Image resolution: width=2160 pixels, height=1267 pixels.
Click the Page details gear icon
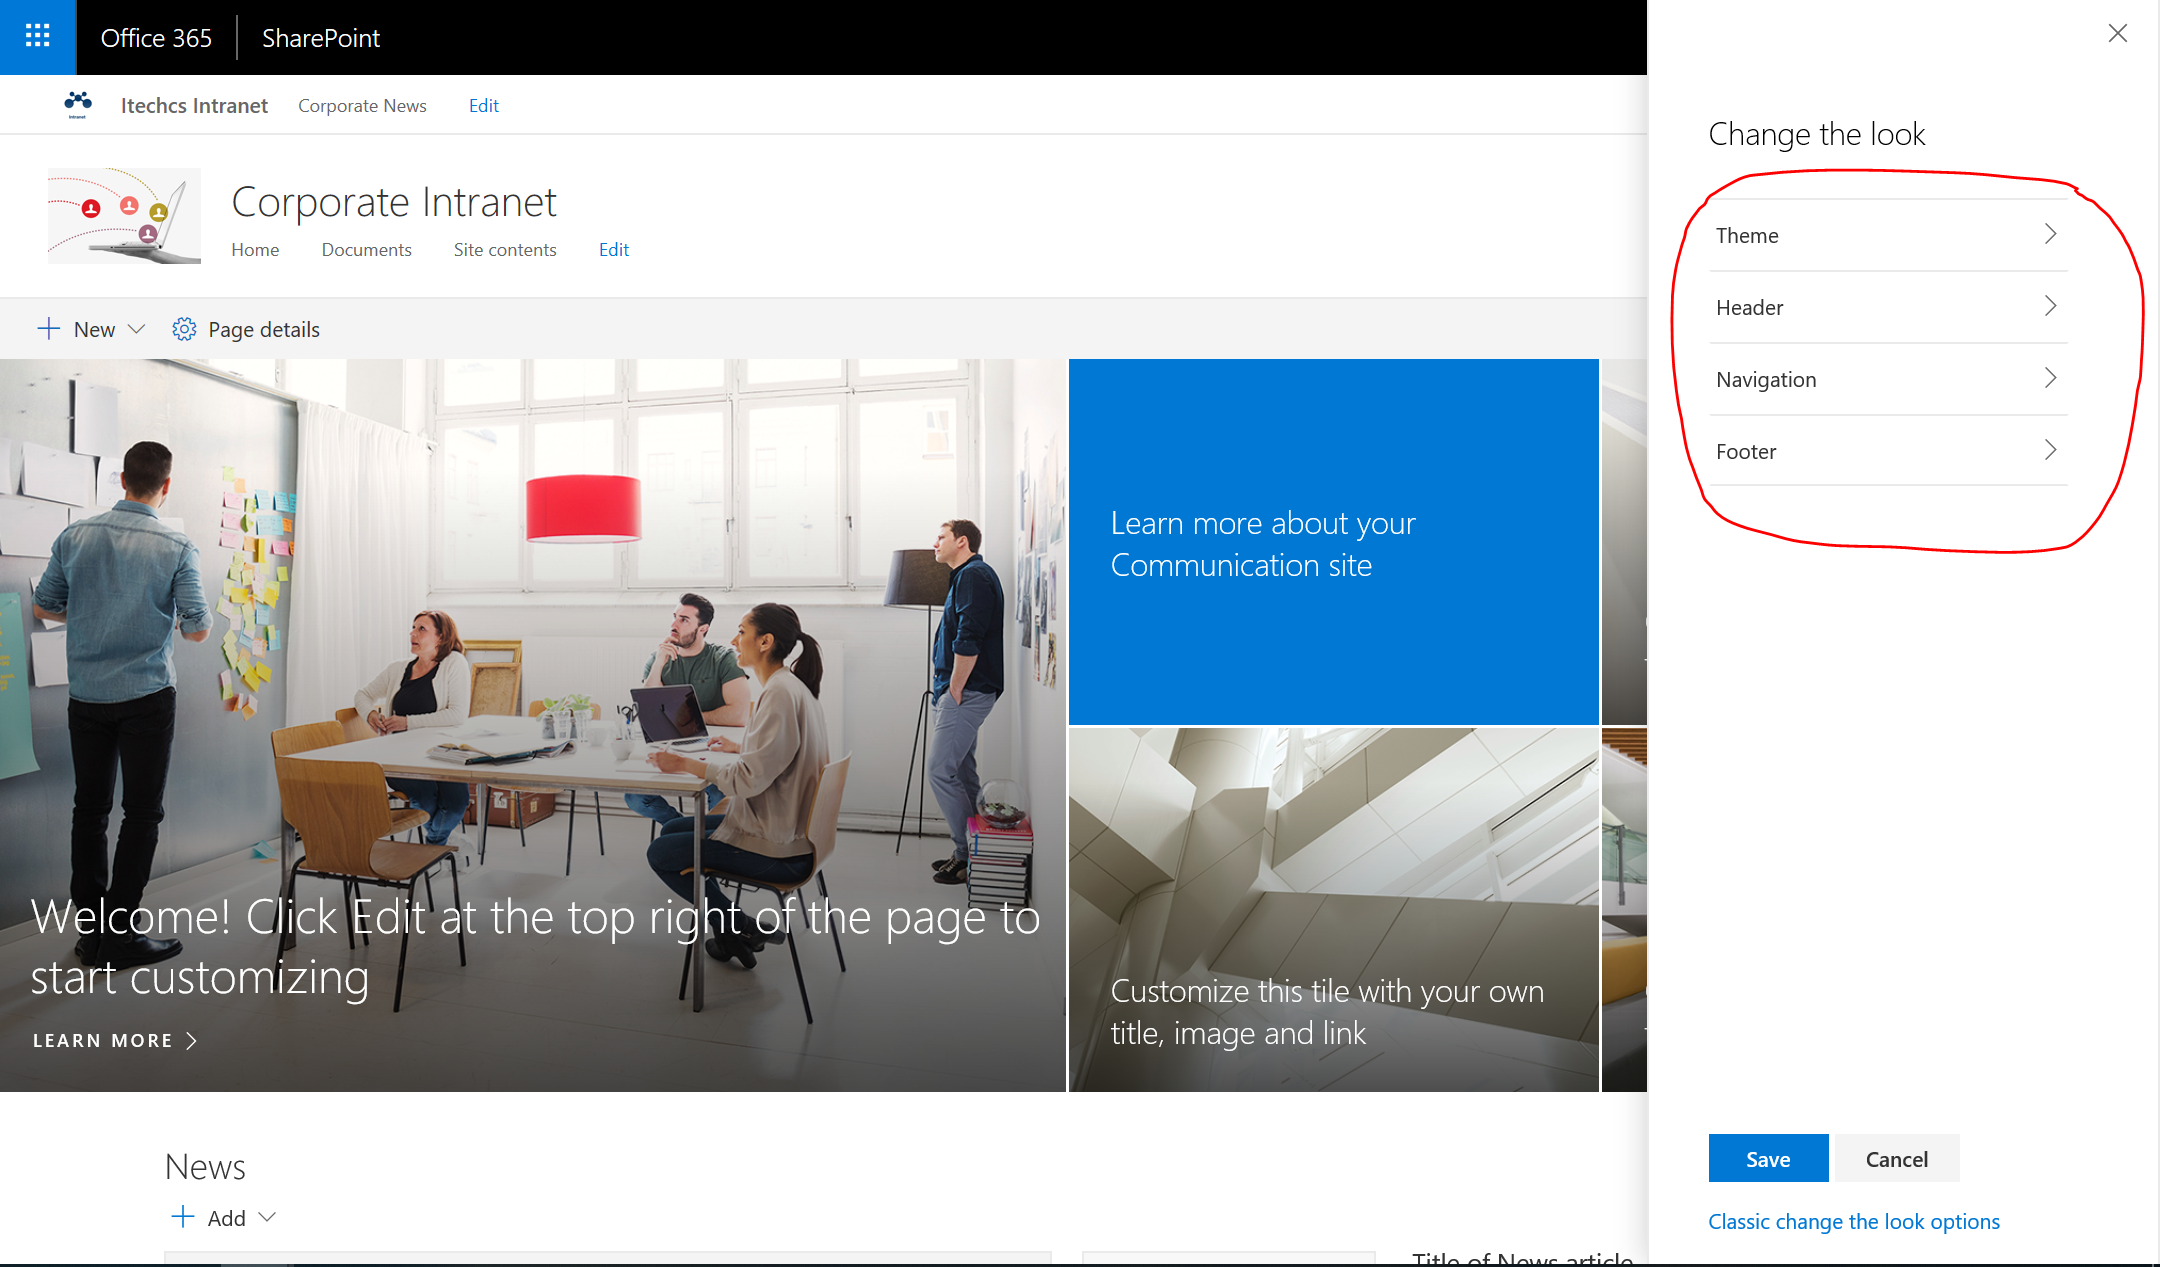coord(184,329)
